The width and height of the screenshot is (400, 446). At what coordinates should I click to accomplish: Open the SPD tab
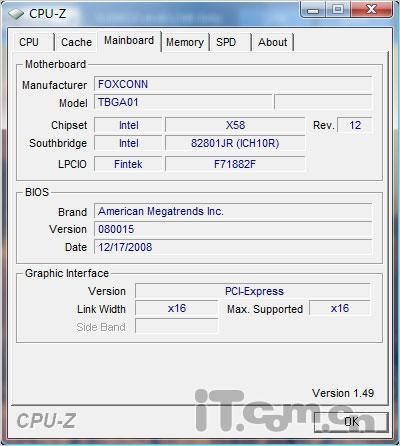pos(226,42)
